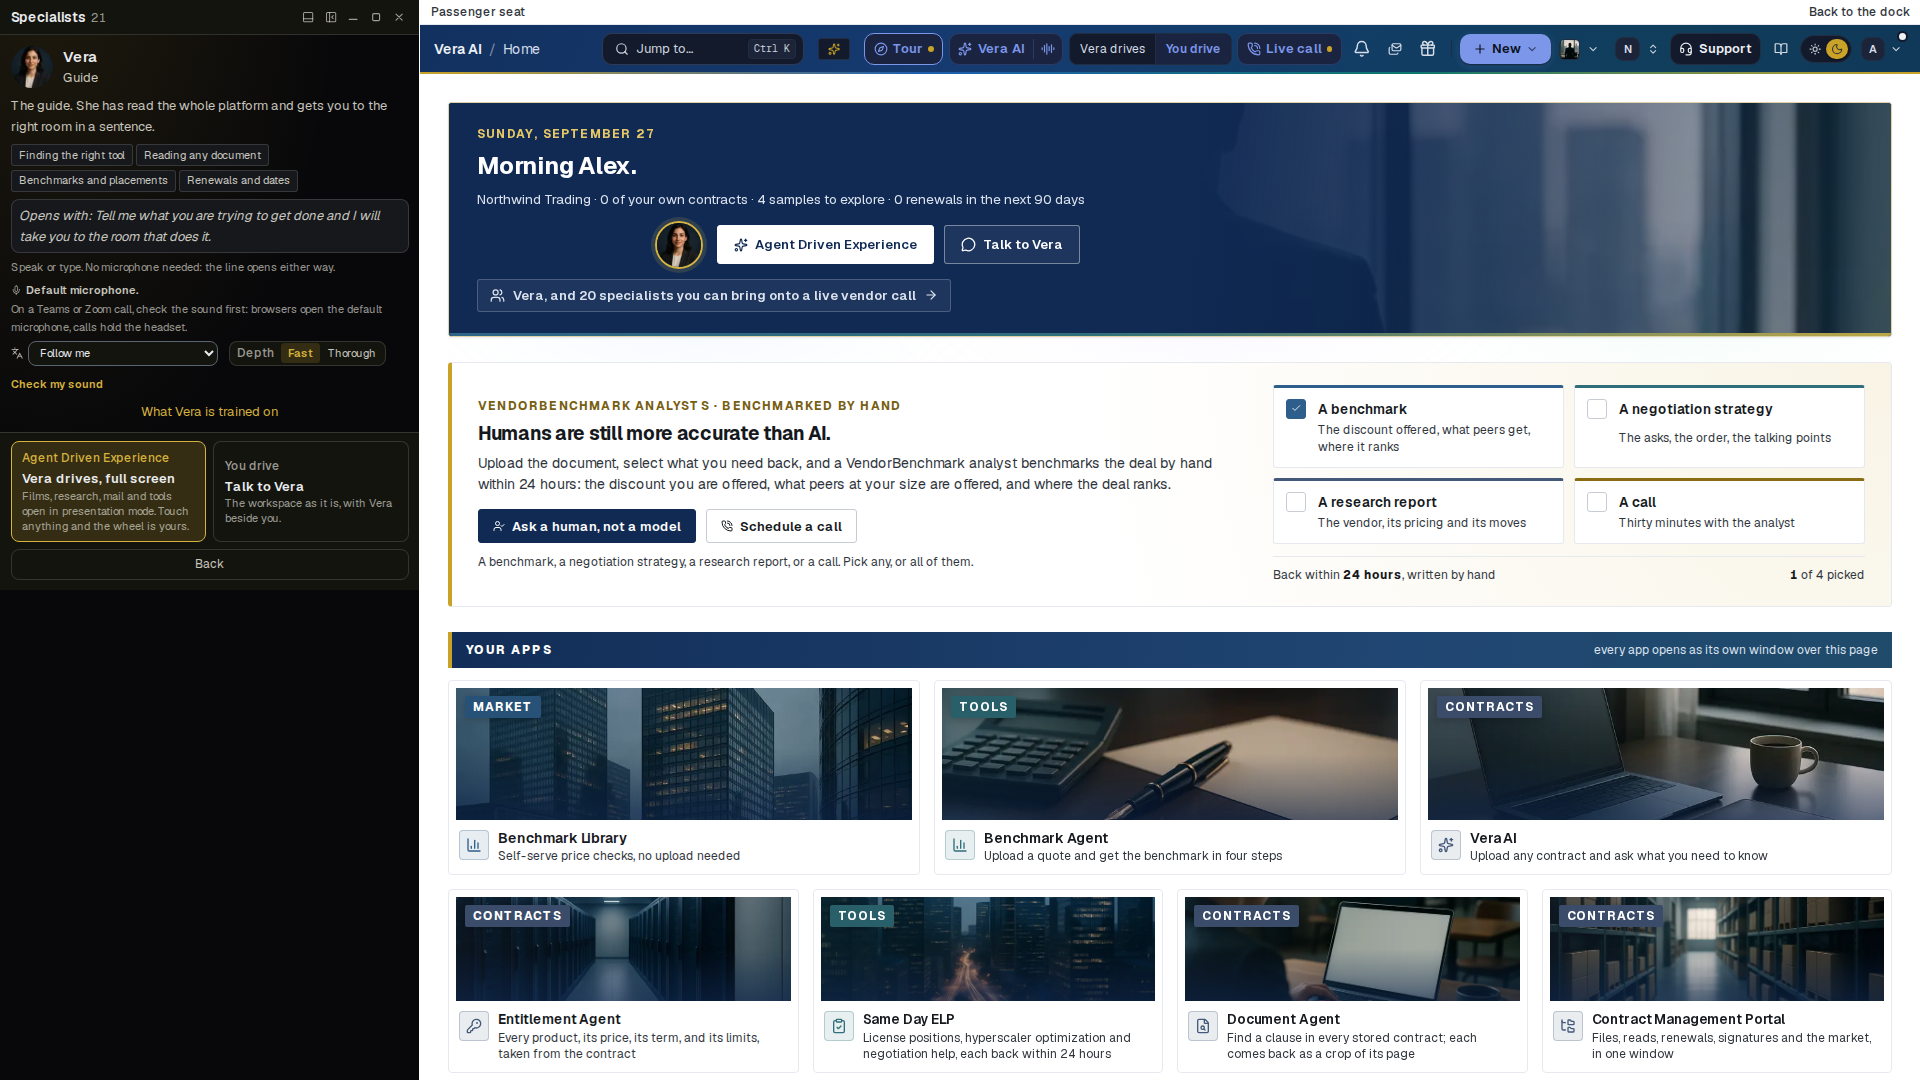Uncheck the A benchmark checkbox
Image resolution: width=1920 pixels, height=1080 pixels.
pos(1296,409)
